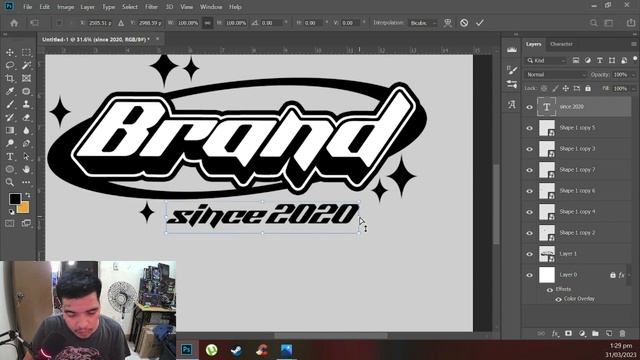Toggle Color Overlay effect visibility
640x360 pixels.
pyautogui.click(x=558, y=299)
